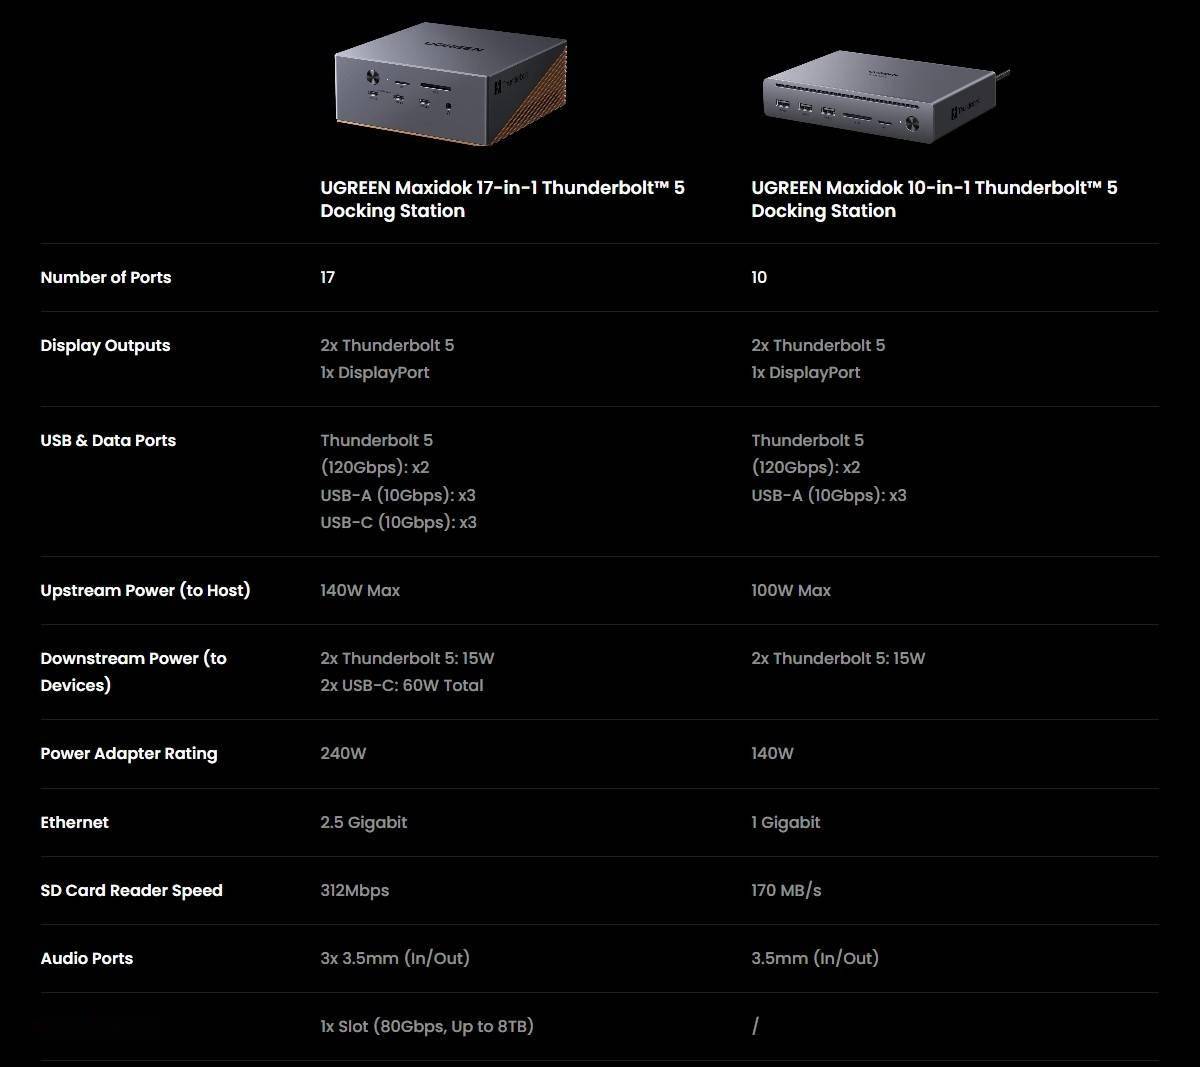Screen dimensions: 1200x1067
Task: Select the Number of Ports row label
Action: 106,278
